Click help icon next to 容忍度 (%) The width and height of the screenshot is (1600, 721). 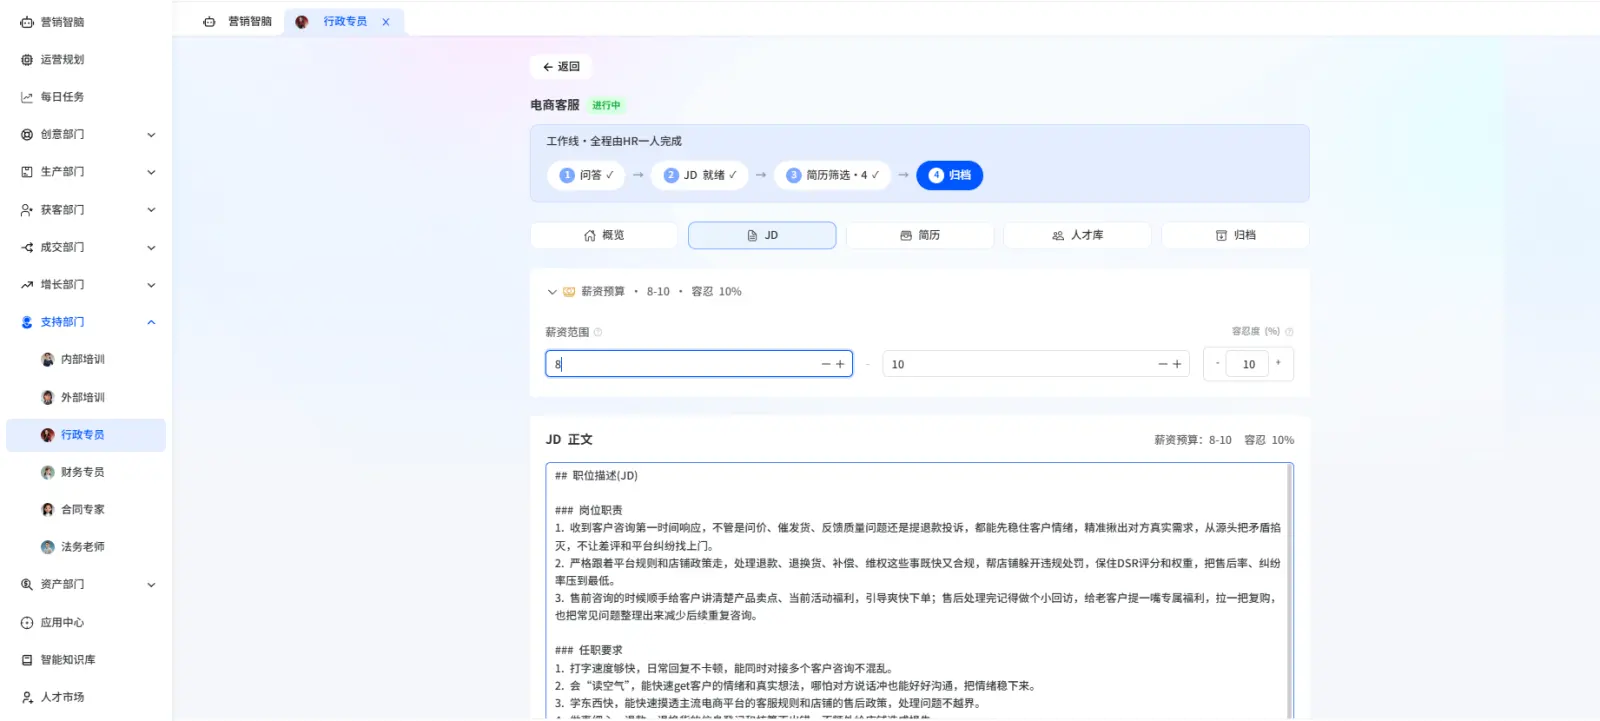coord(1289,332)
